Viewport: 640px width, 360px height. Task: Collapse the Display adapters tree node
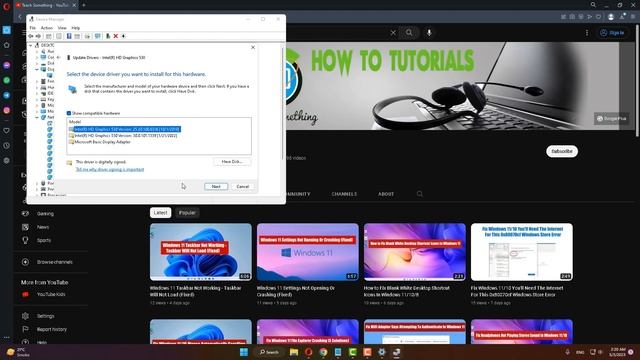(37, 69)
